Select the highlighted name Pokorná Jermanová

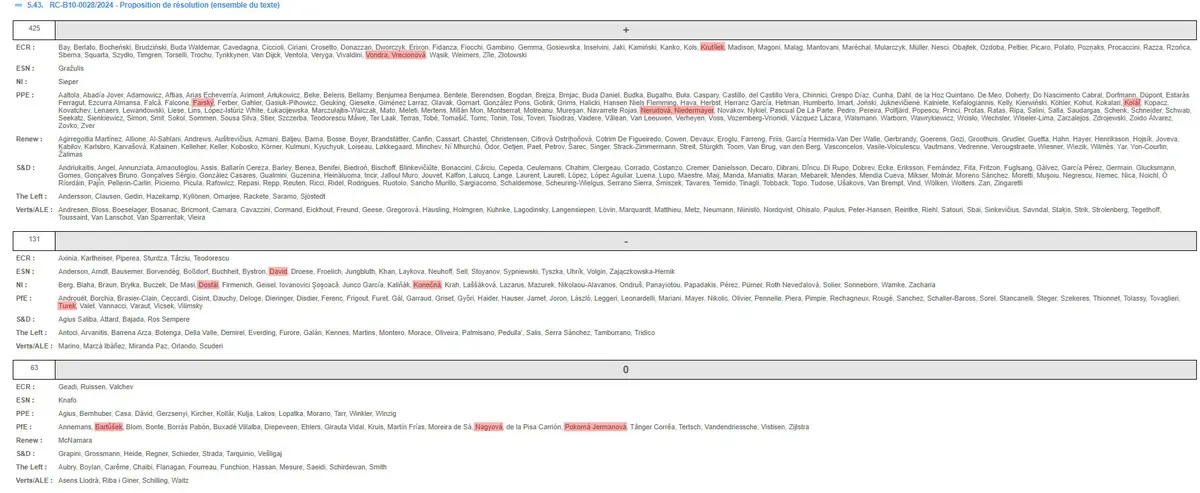[594, 426]
